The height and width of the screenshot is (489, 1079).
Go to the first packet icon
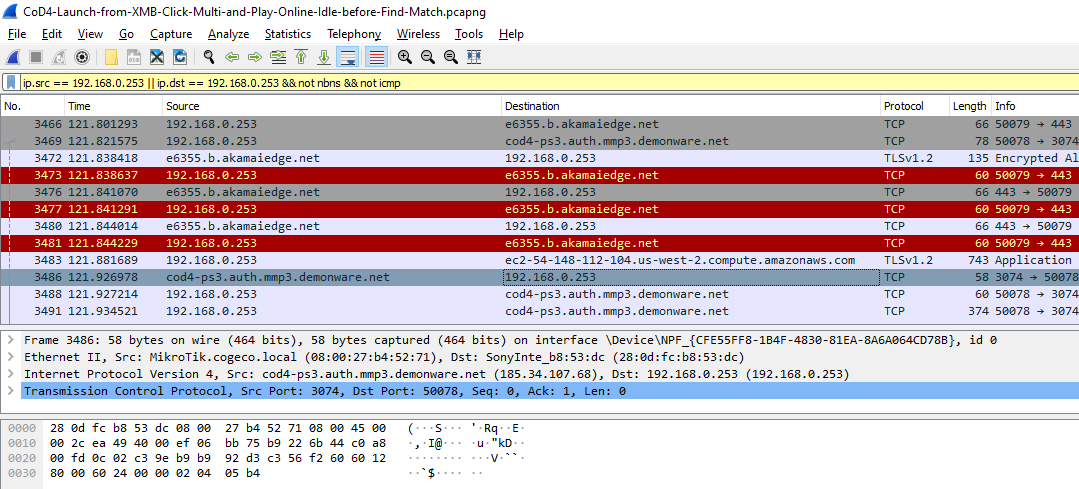coord(301,58)
